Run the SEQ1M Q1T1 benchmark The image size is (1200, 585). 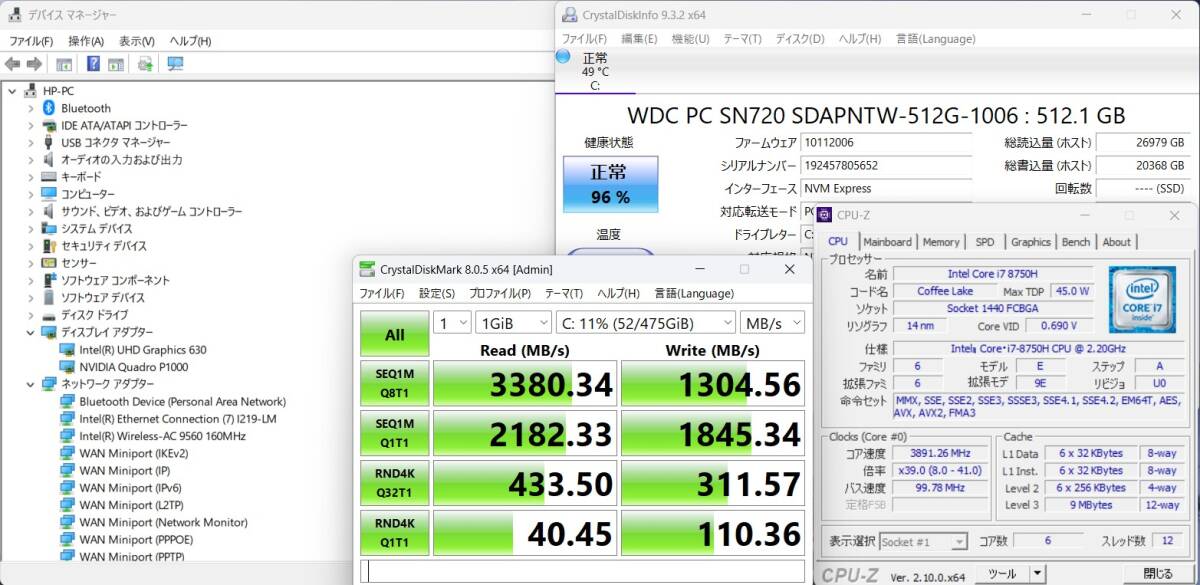coord(395,435)
